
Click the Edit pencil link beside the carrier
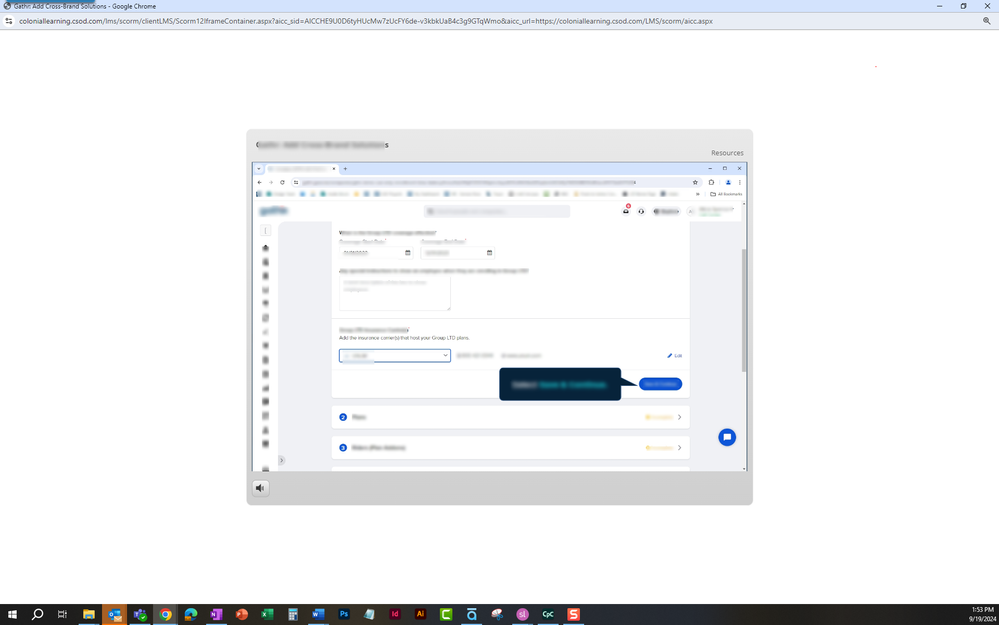[675, 356]
